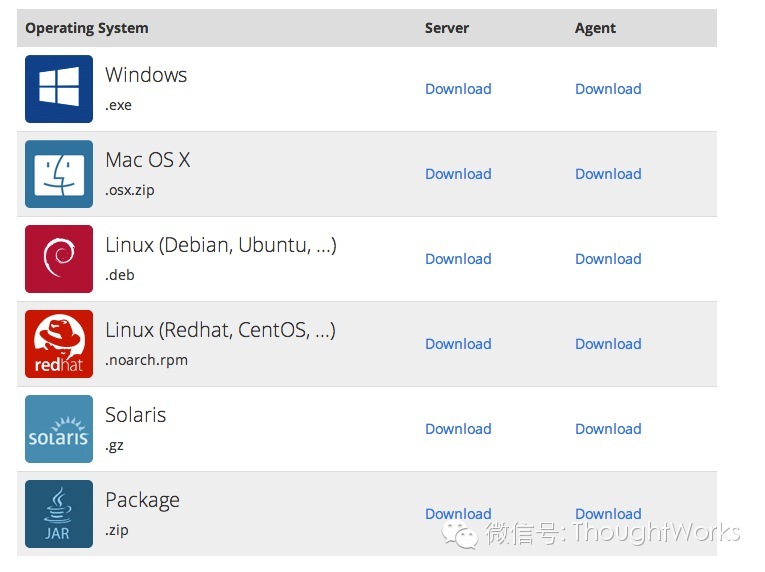The image size is (765, 572).
Task: Click the Redhat logo icon
Action: point(59,344)
